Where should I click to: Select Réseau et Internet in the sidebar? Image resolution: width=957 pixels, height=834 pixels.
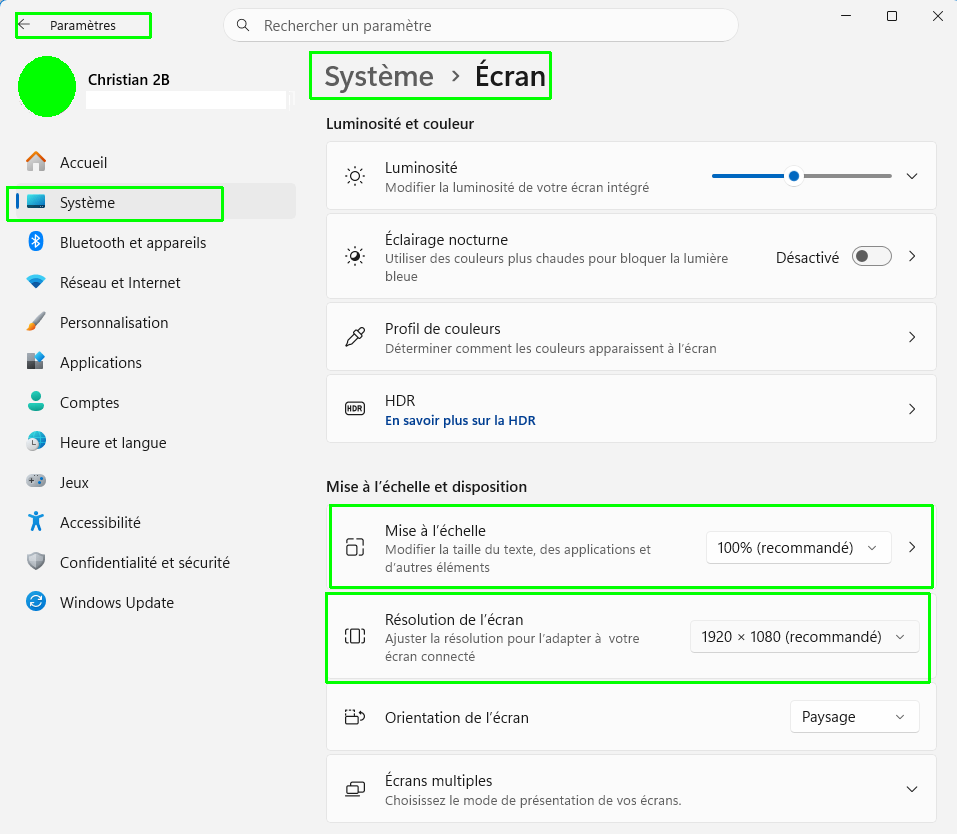pyautogui.click(x=151, y=282)
